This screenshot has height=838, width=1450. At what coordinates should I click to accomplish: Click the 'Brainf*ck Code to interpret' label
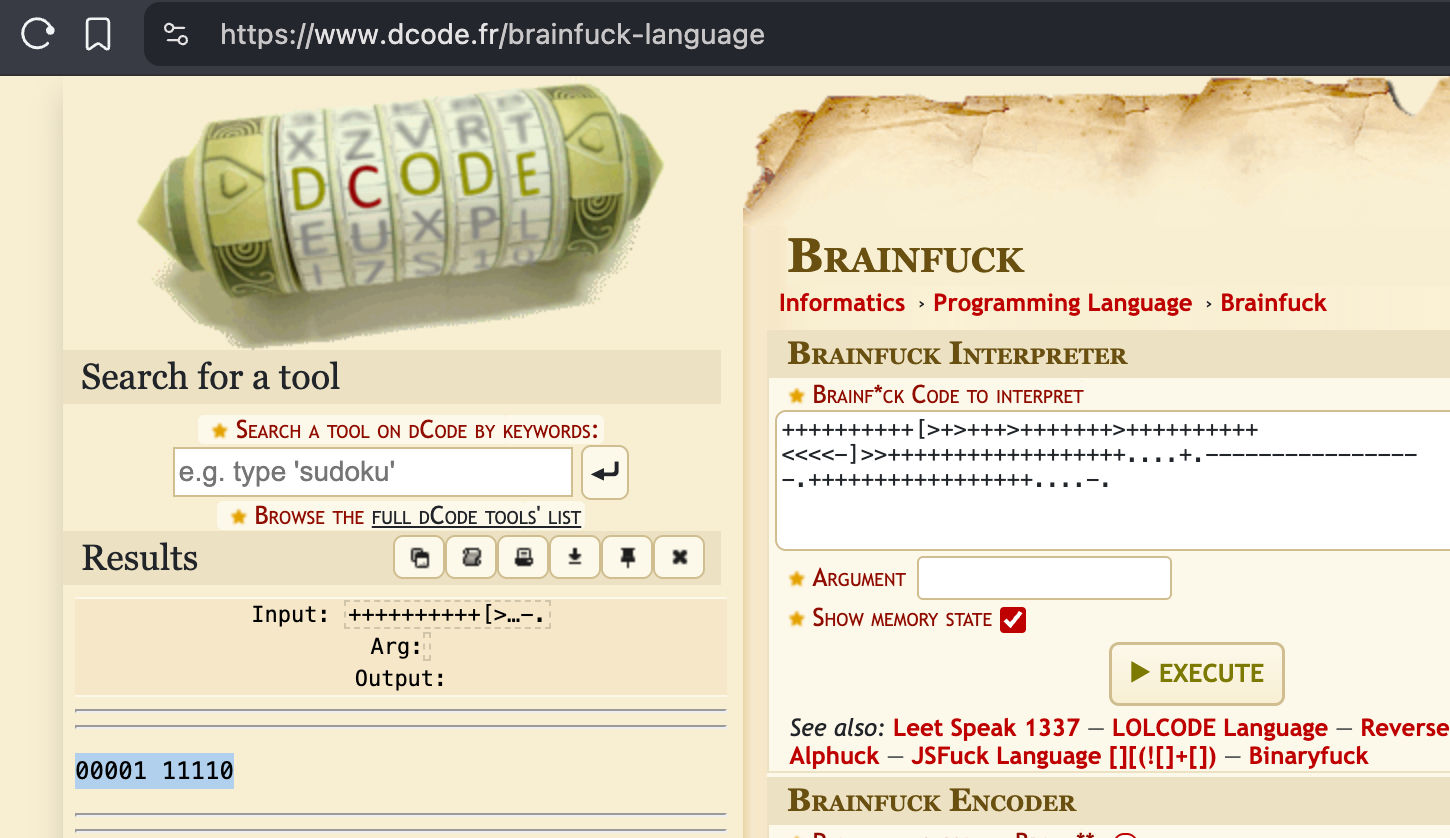point(948,395)
